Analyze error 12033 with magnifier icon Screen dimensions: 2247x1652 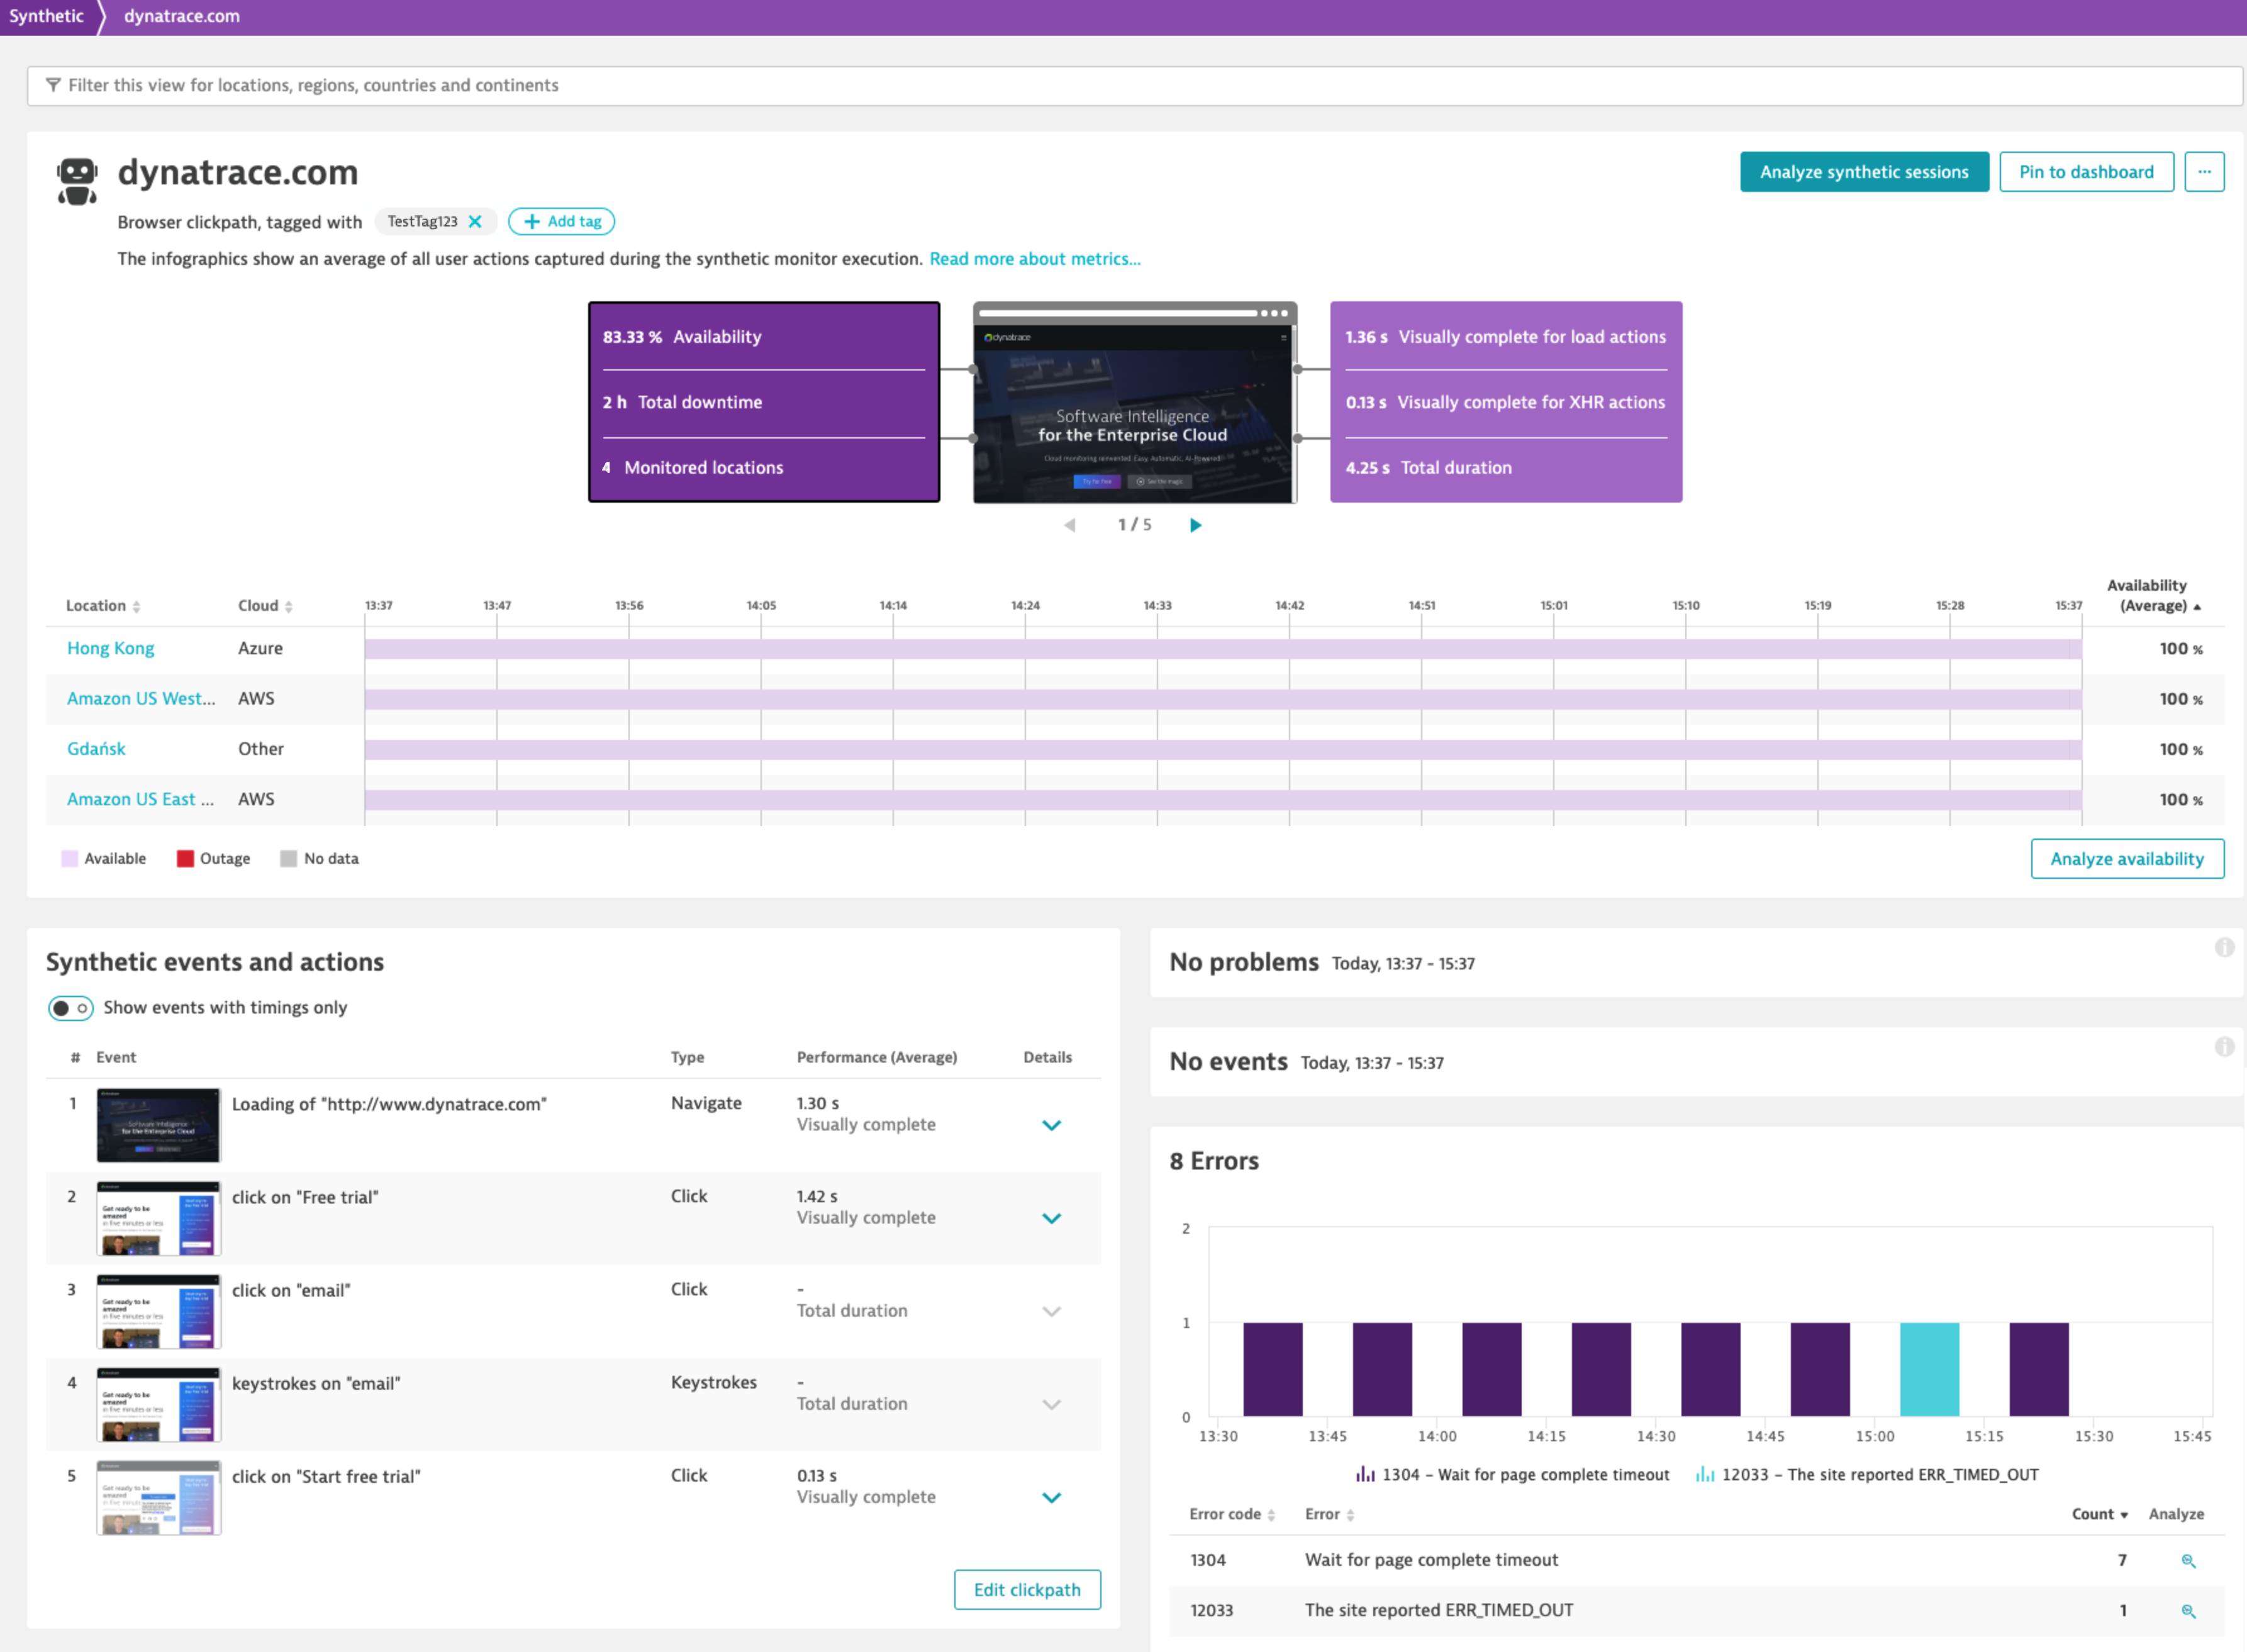[x=2188, y=1611]
